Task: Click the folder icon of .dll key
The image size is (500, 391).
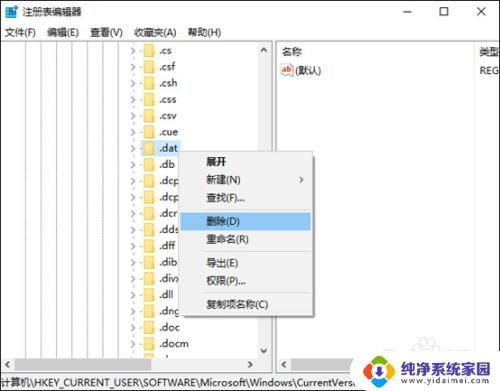Action: pyautogui.click(x=149, y=295)
